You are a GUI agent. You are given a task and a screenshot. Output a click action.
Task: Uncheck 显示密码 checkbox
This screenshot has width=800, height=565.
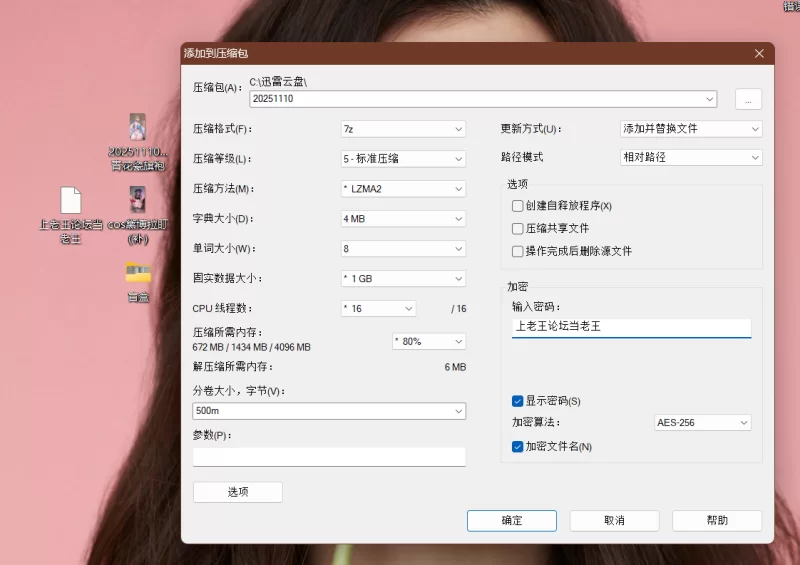[x=518, y=401]
